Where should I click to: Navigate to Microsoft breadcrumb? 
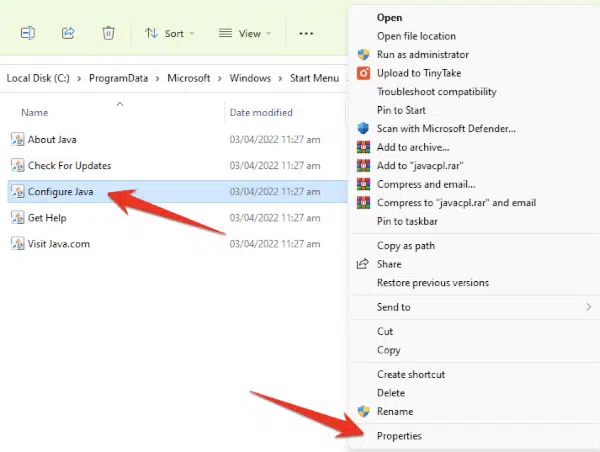189,78
